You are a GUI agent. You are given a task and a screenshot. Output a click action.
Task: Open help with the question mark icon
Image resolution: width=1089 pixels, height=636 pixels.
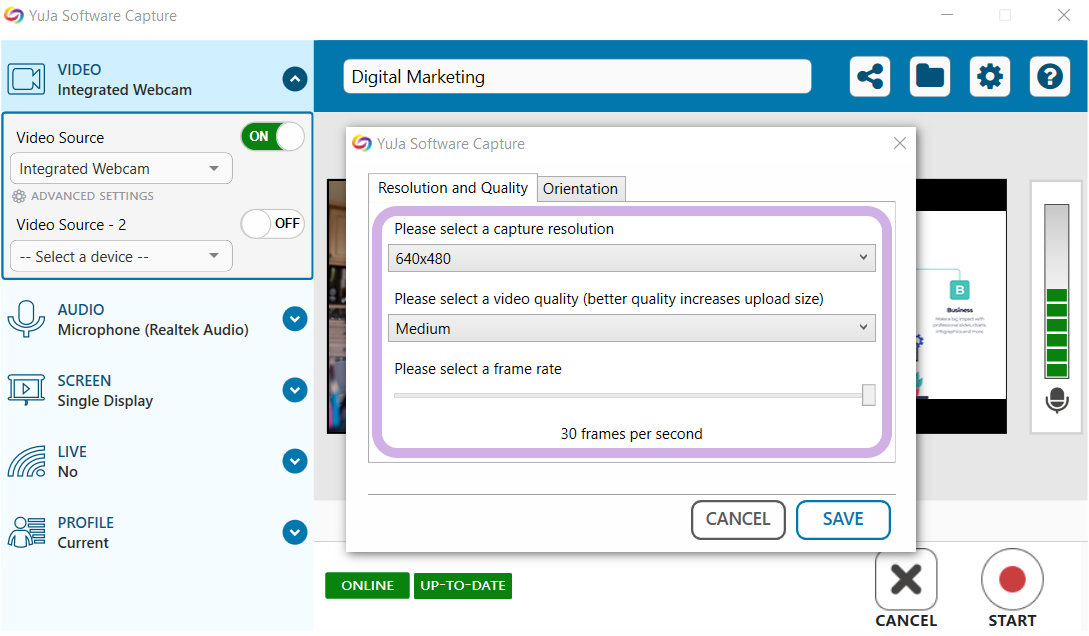click(x=1049, y=76)
